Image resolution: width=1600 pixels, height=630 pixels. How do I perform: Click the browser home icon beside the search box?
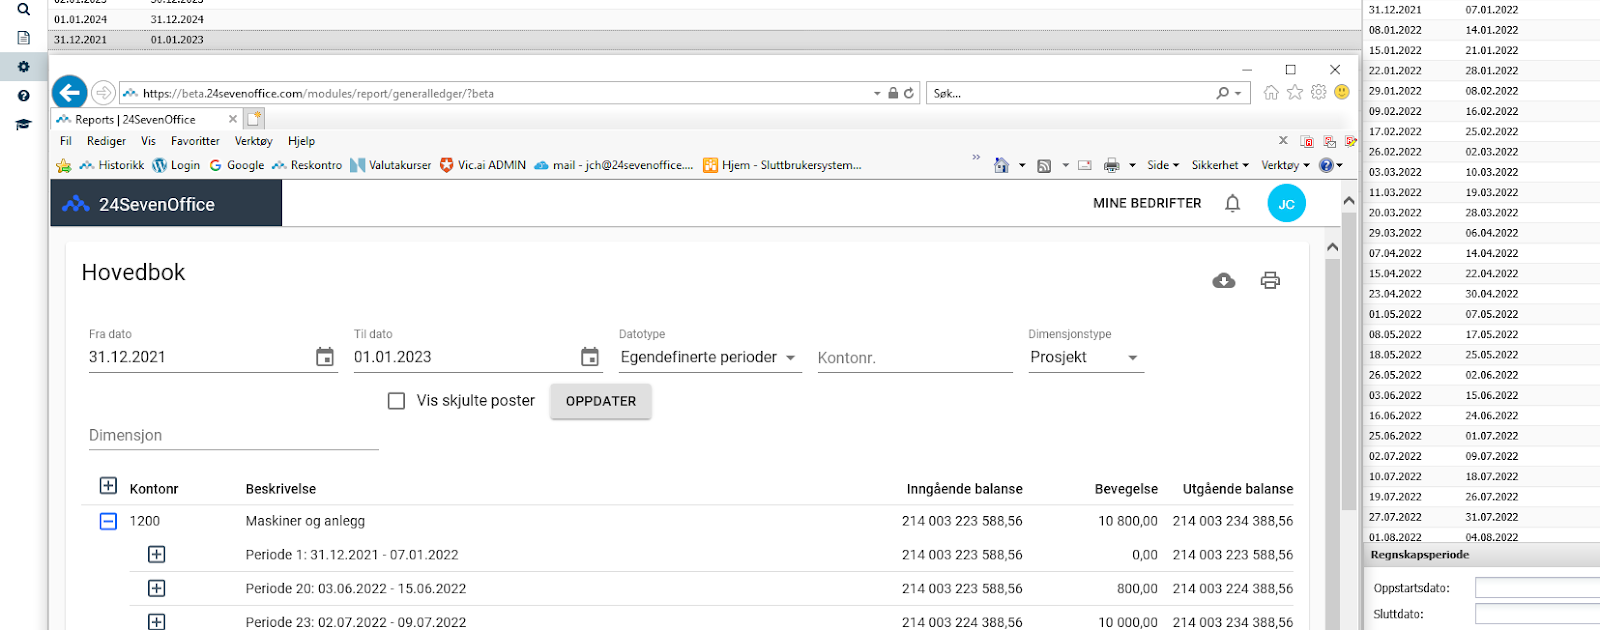pyautogui.click(x=1271, y=92)
